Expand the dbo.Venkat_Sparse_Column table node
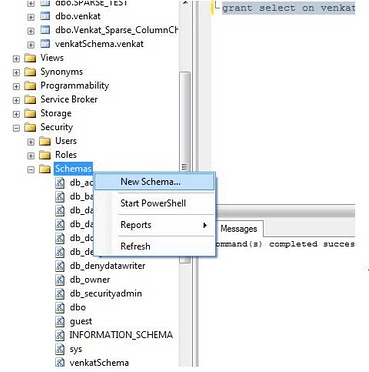369x372 pixels. [x=31, y=31]
